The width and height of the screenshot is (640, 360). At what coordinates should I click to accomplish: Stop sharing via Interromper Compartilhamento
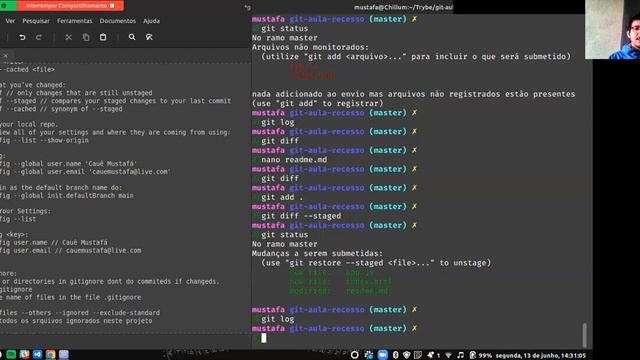point(70,6)
